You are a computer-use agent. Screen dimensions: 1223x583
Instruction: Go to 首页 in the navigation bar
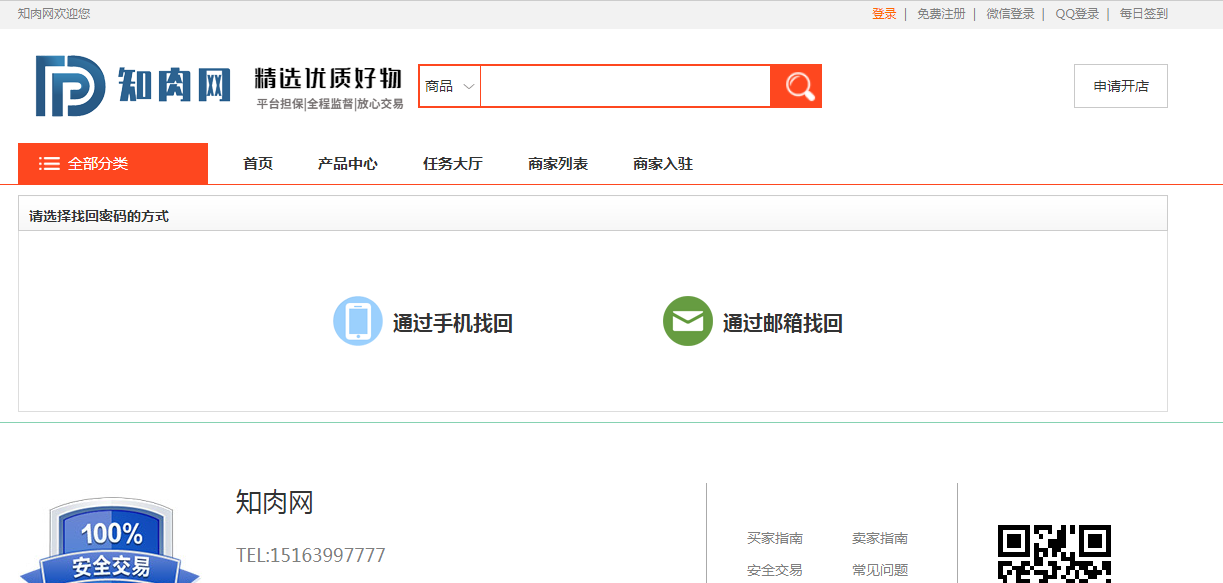(258, 164)
